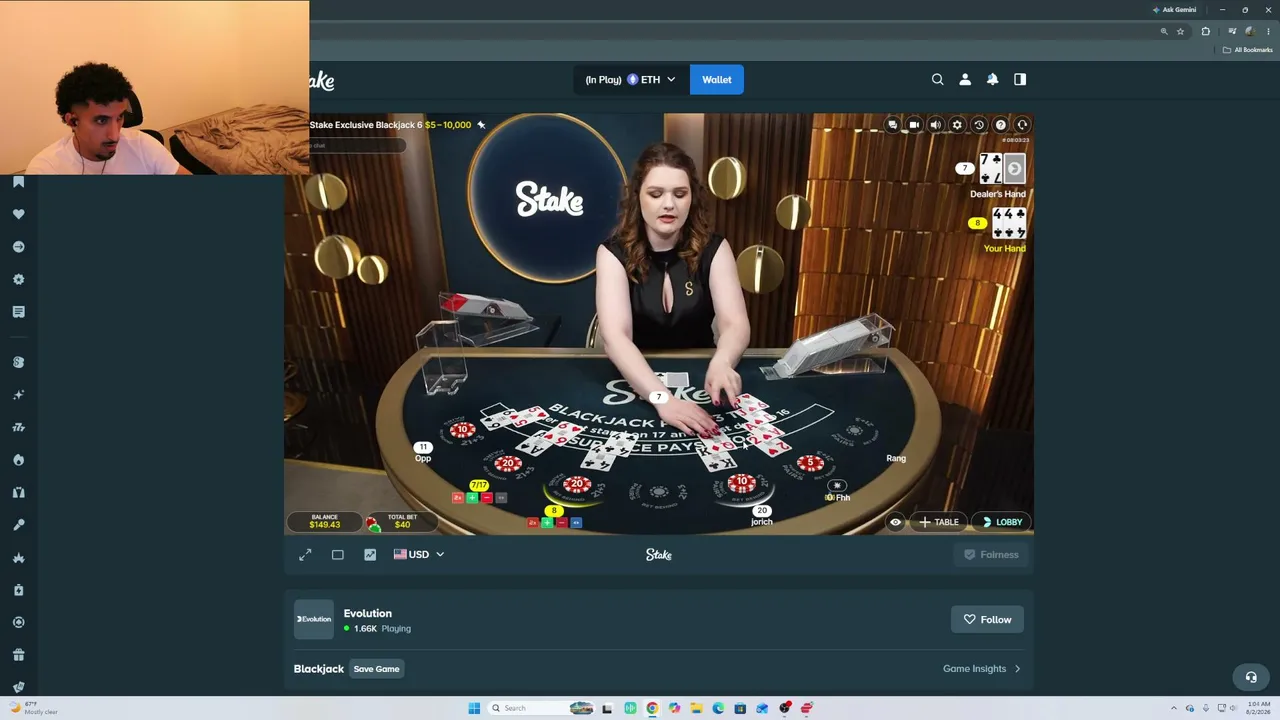This screenshot has width=1280, height=720.
Task: Open the floating support headset button
Action: tap(1250, 677)
